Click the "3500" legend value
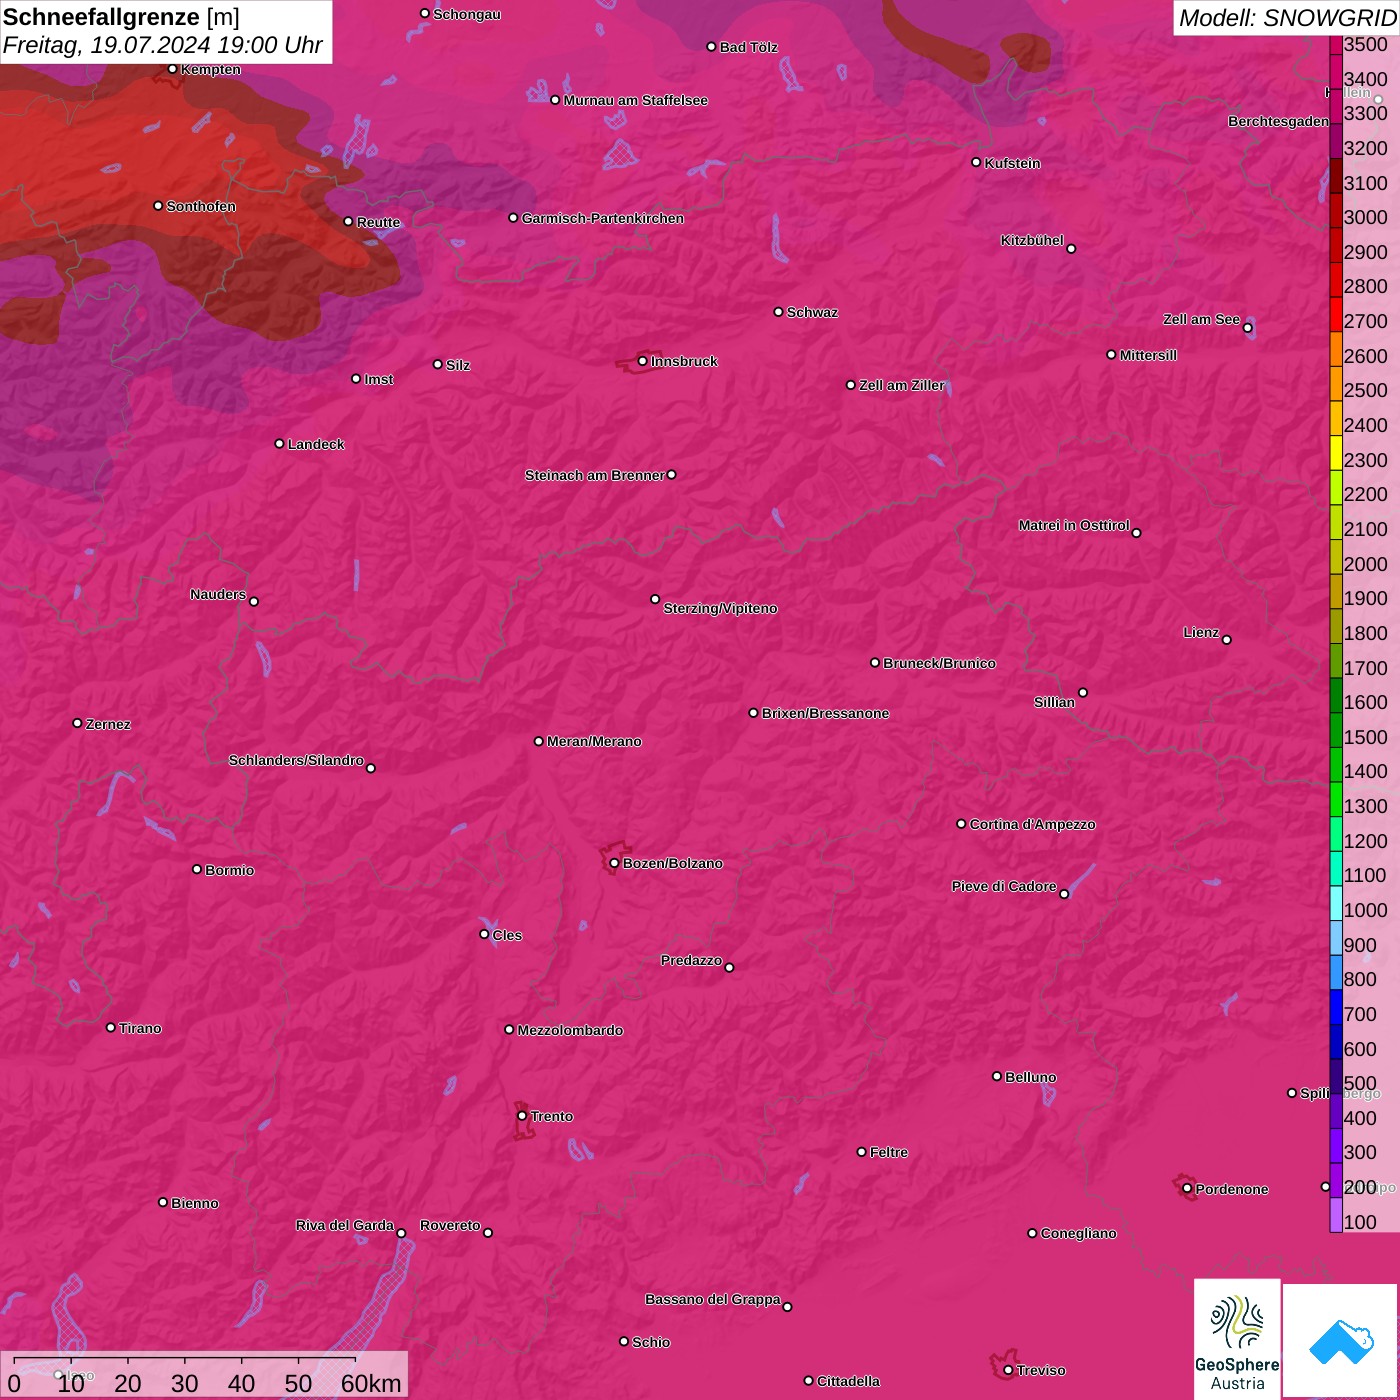The height and width of the screenshot is (1400, 1400). point(1366,45)
